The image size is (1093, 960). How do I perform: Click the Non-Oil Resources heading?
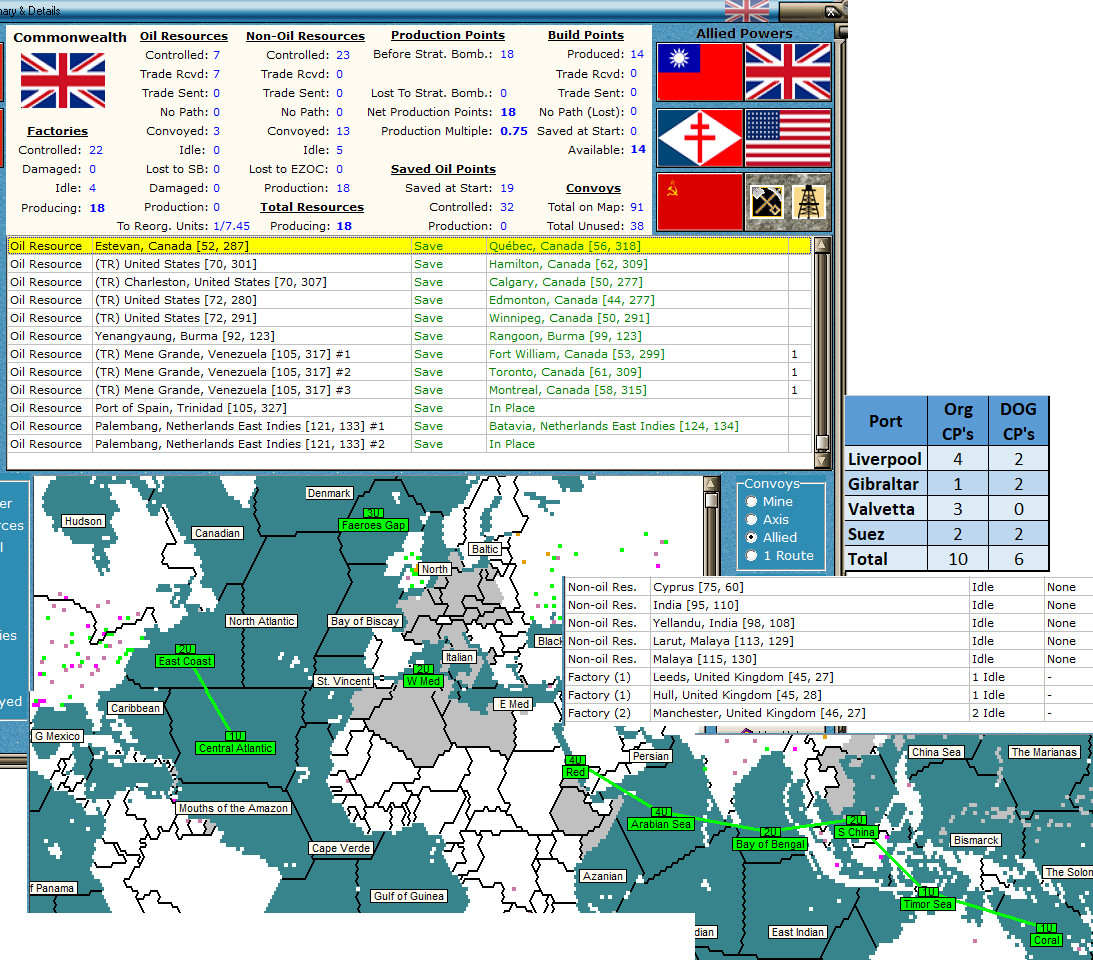click(x=305, y=36)
